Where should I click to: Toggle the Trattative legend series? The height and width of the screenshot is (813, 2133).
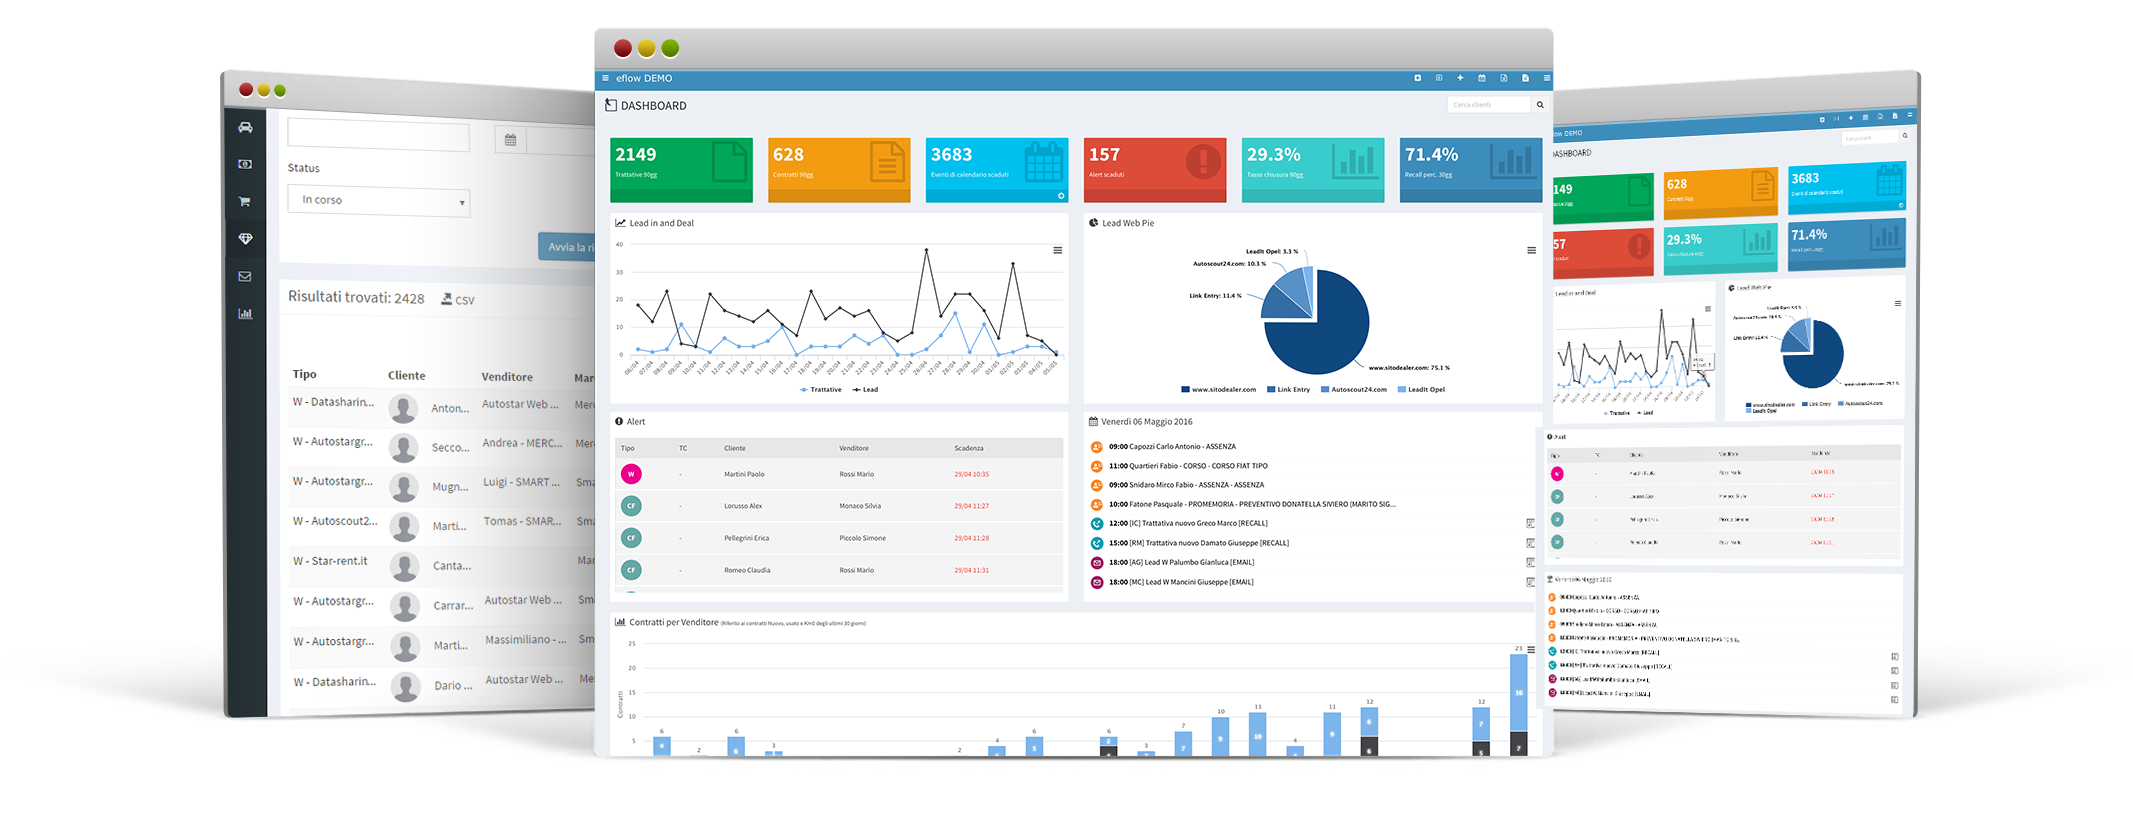point(821,390)
